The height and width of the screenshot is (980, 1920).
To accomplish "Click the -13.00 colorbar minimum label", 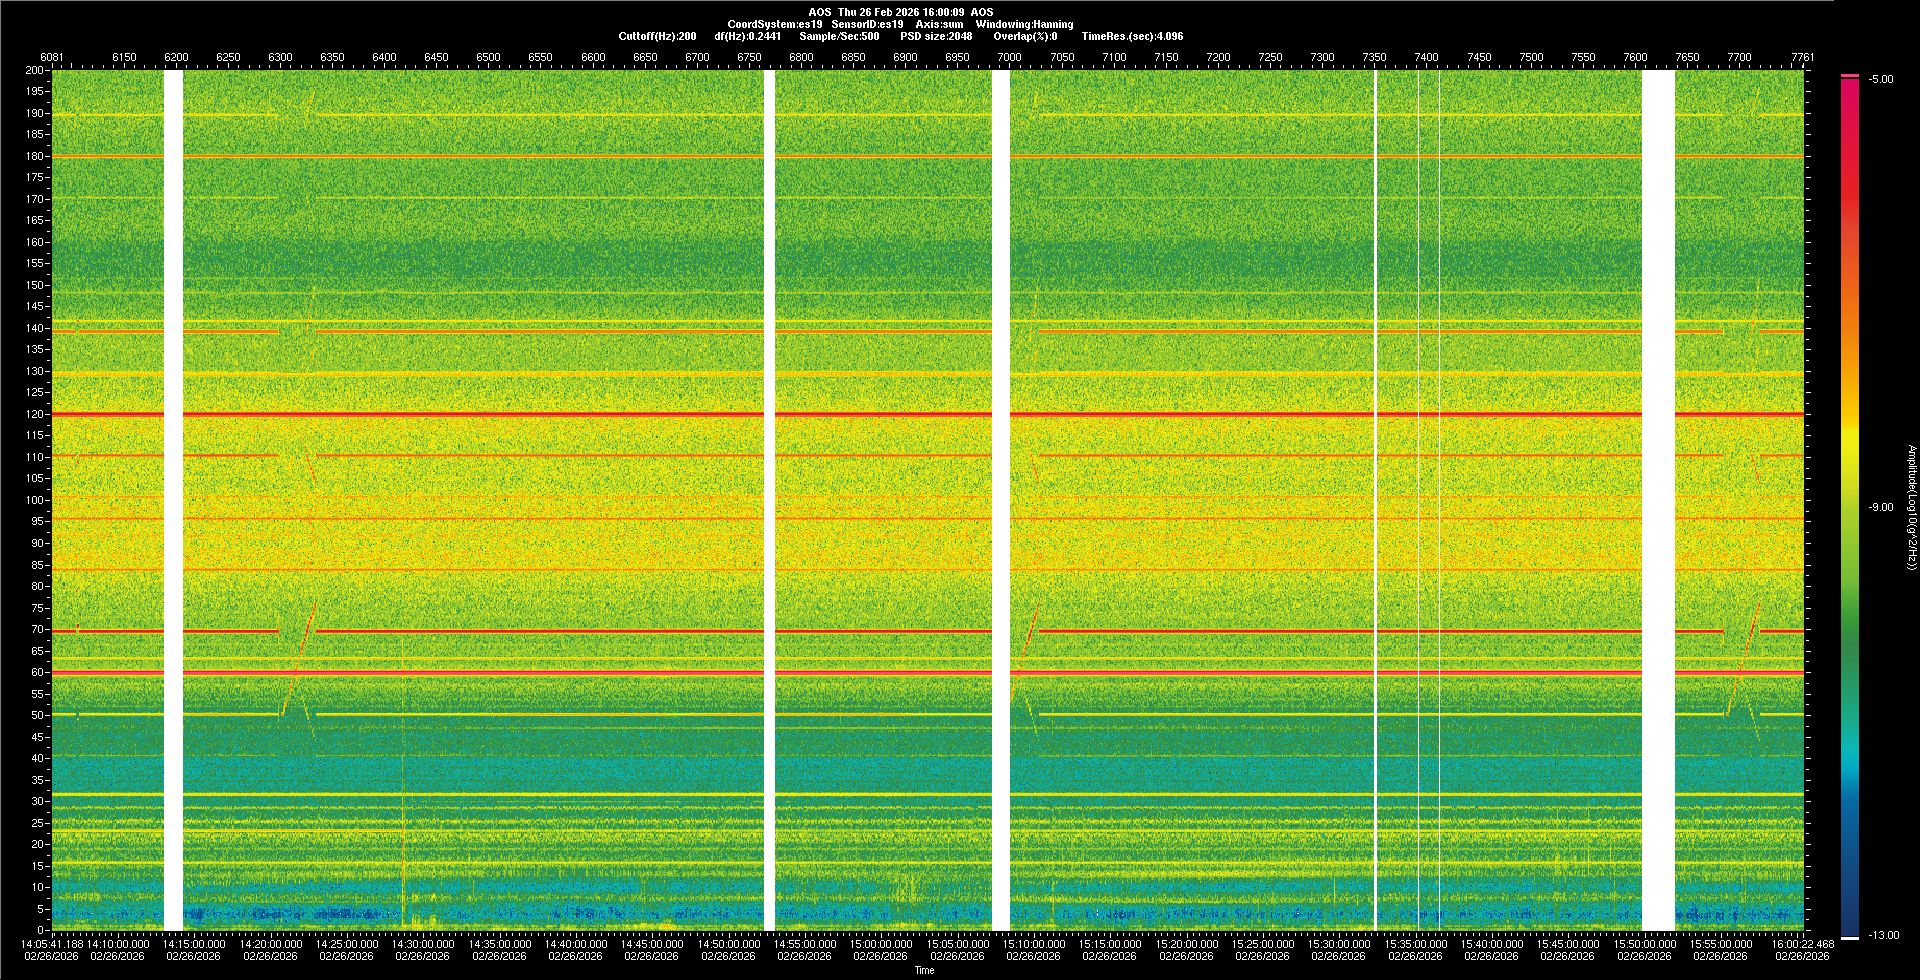I will tap(1882, 936).
